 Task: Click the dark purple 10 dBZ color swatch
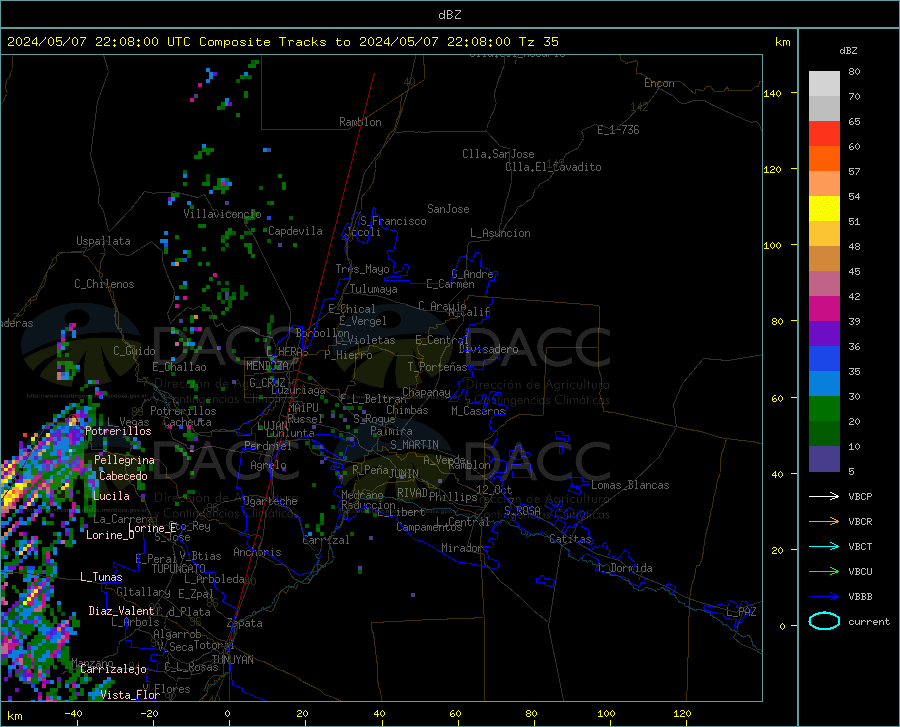[824, 459]
